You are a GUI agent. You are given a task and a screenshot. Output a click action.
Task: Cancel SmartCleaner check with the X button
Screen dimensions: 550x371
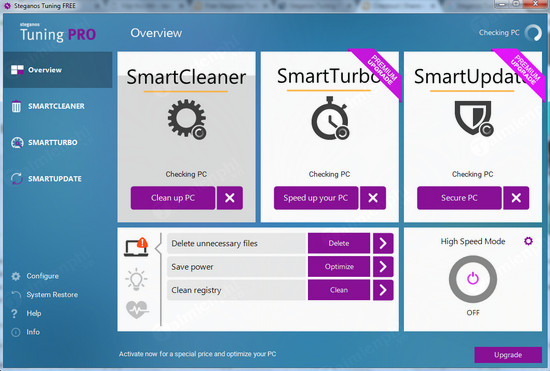click(x=230, y=198)
